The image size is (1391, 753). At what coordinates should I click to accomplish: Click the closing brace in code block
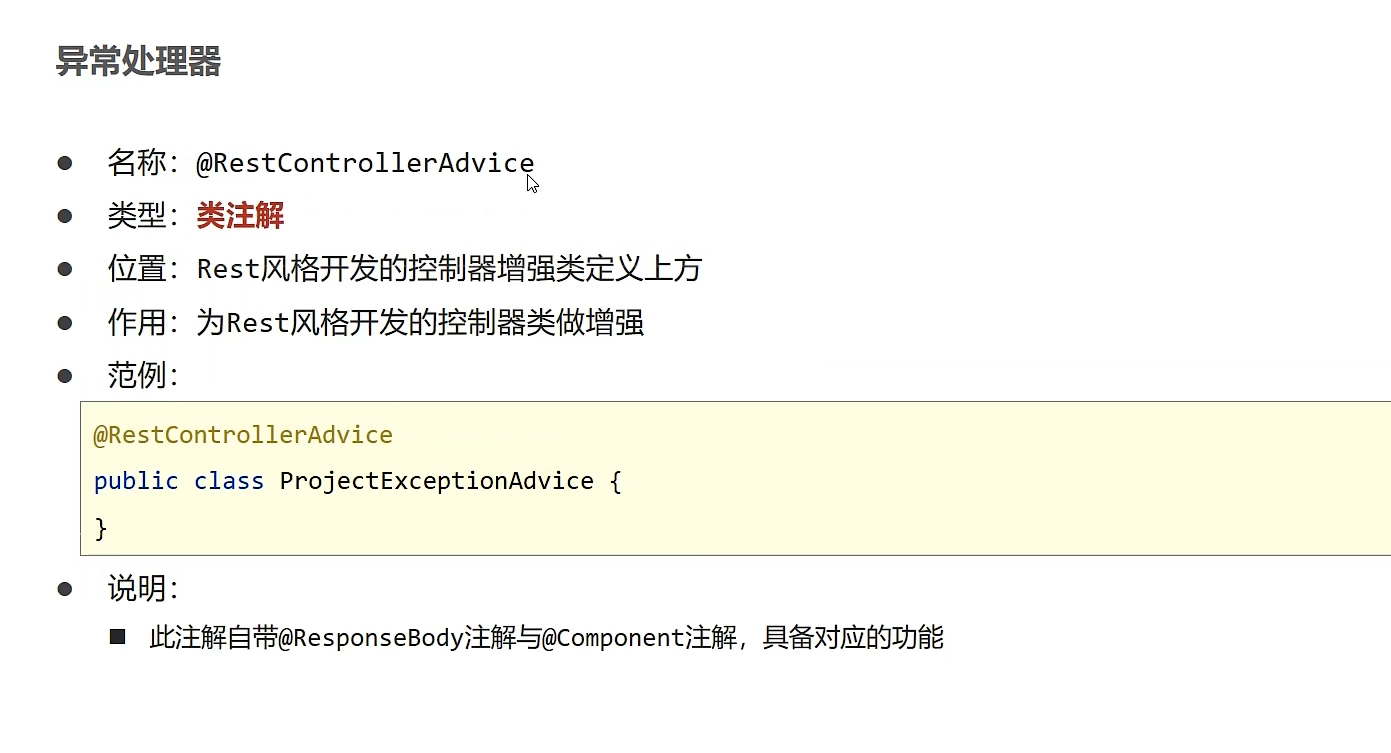[100, 528]
